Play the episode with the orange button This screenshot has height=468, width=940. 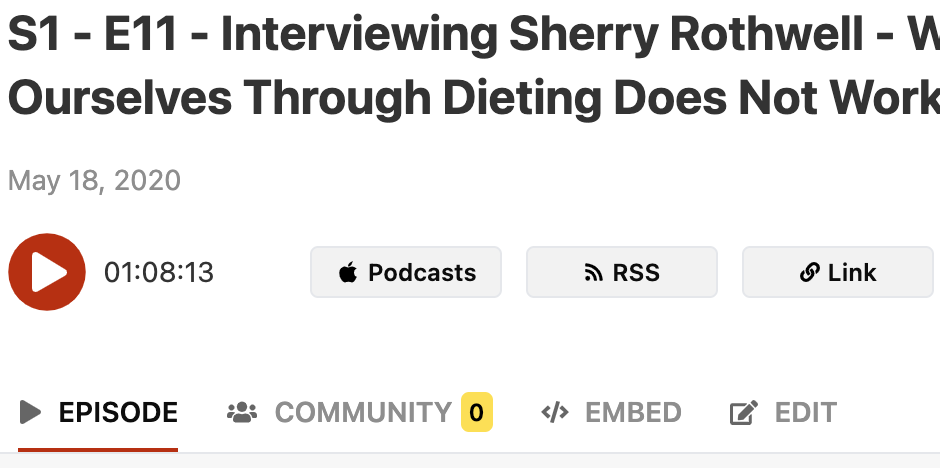[x=39, y=272]
